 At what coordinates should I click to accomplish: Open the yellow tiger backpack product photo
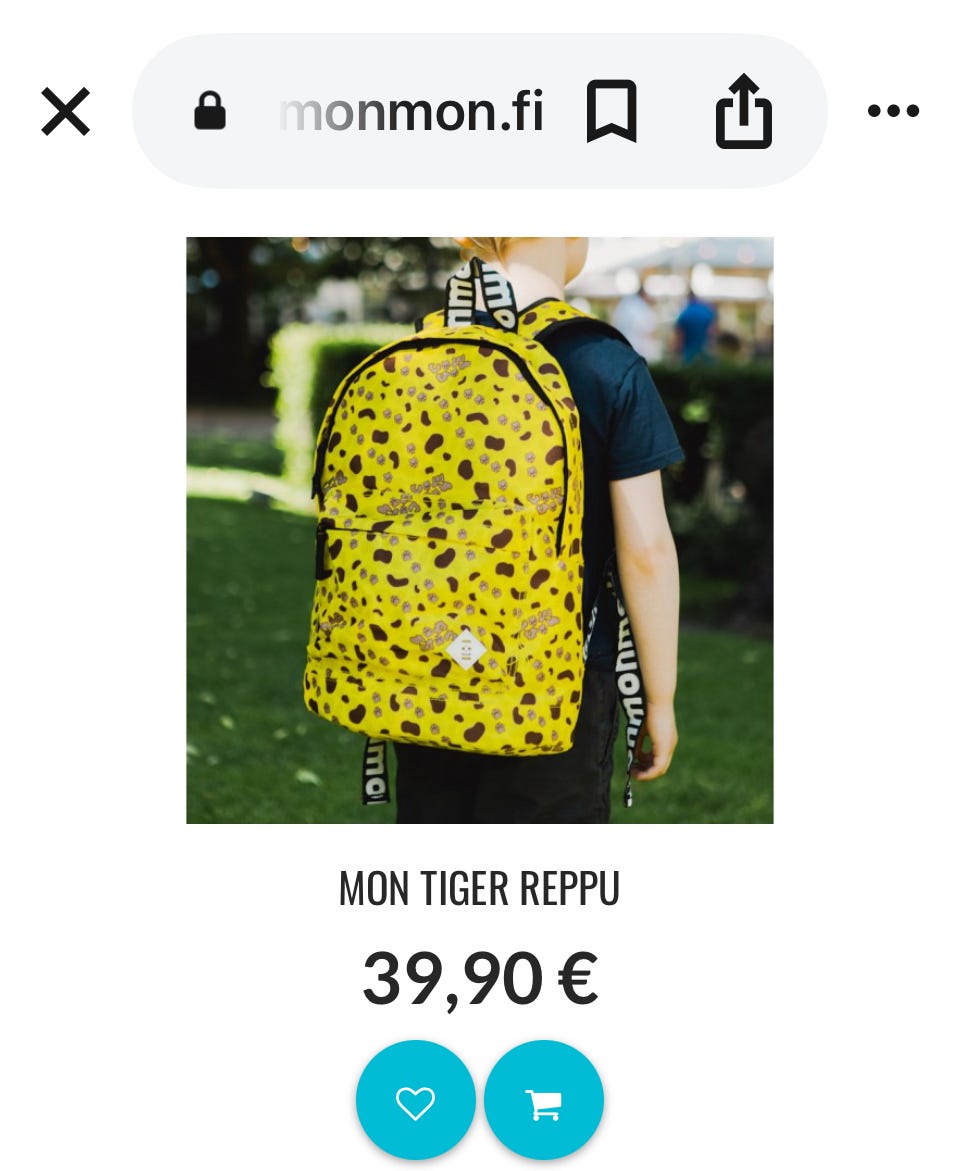(x=480, y=530)
